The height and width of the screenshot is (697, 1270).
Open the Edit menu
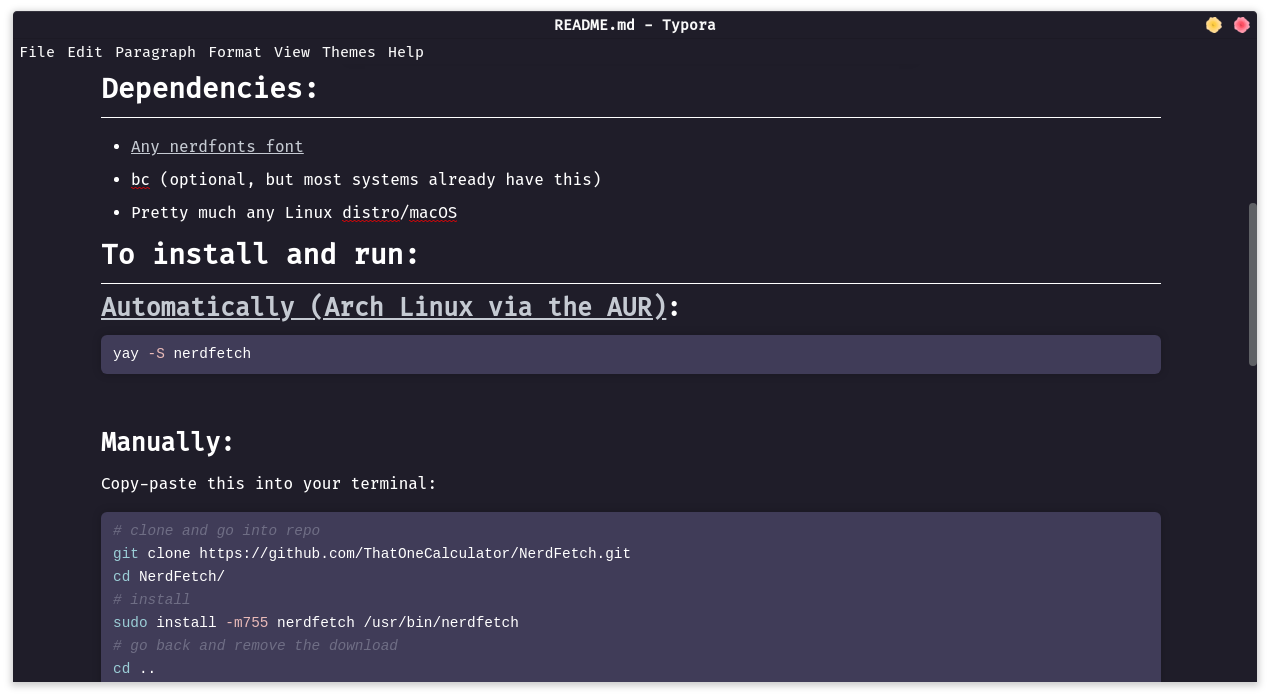tap(85, 52)
